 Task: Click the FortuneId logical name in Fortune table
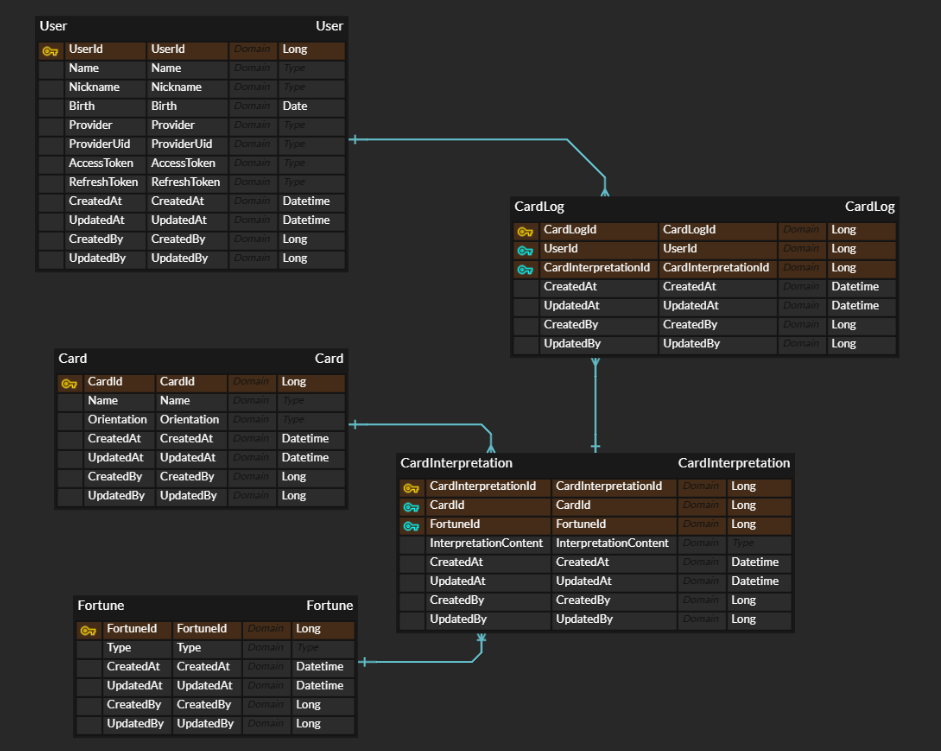click(137, 629)
